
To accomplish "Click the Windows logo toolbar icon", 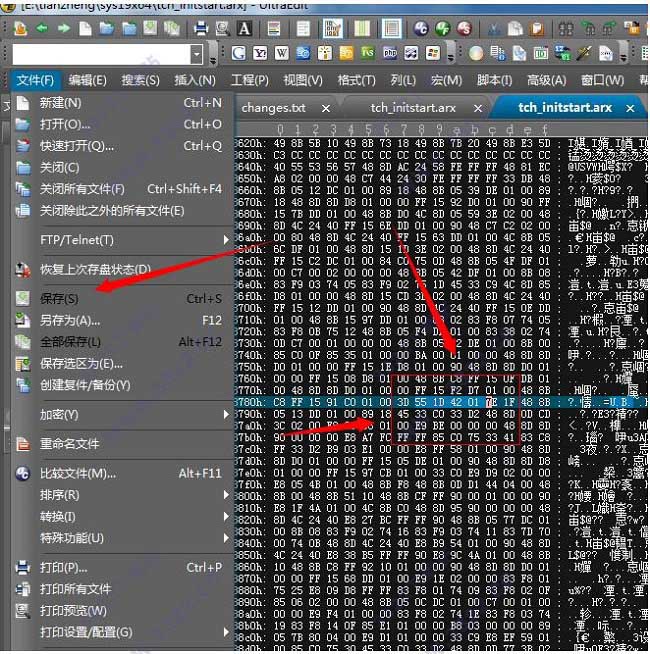I will coord(433,53).
